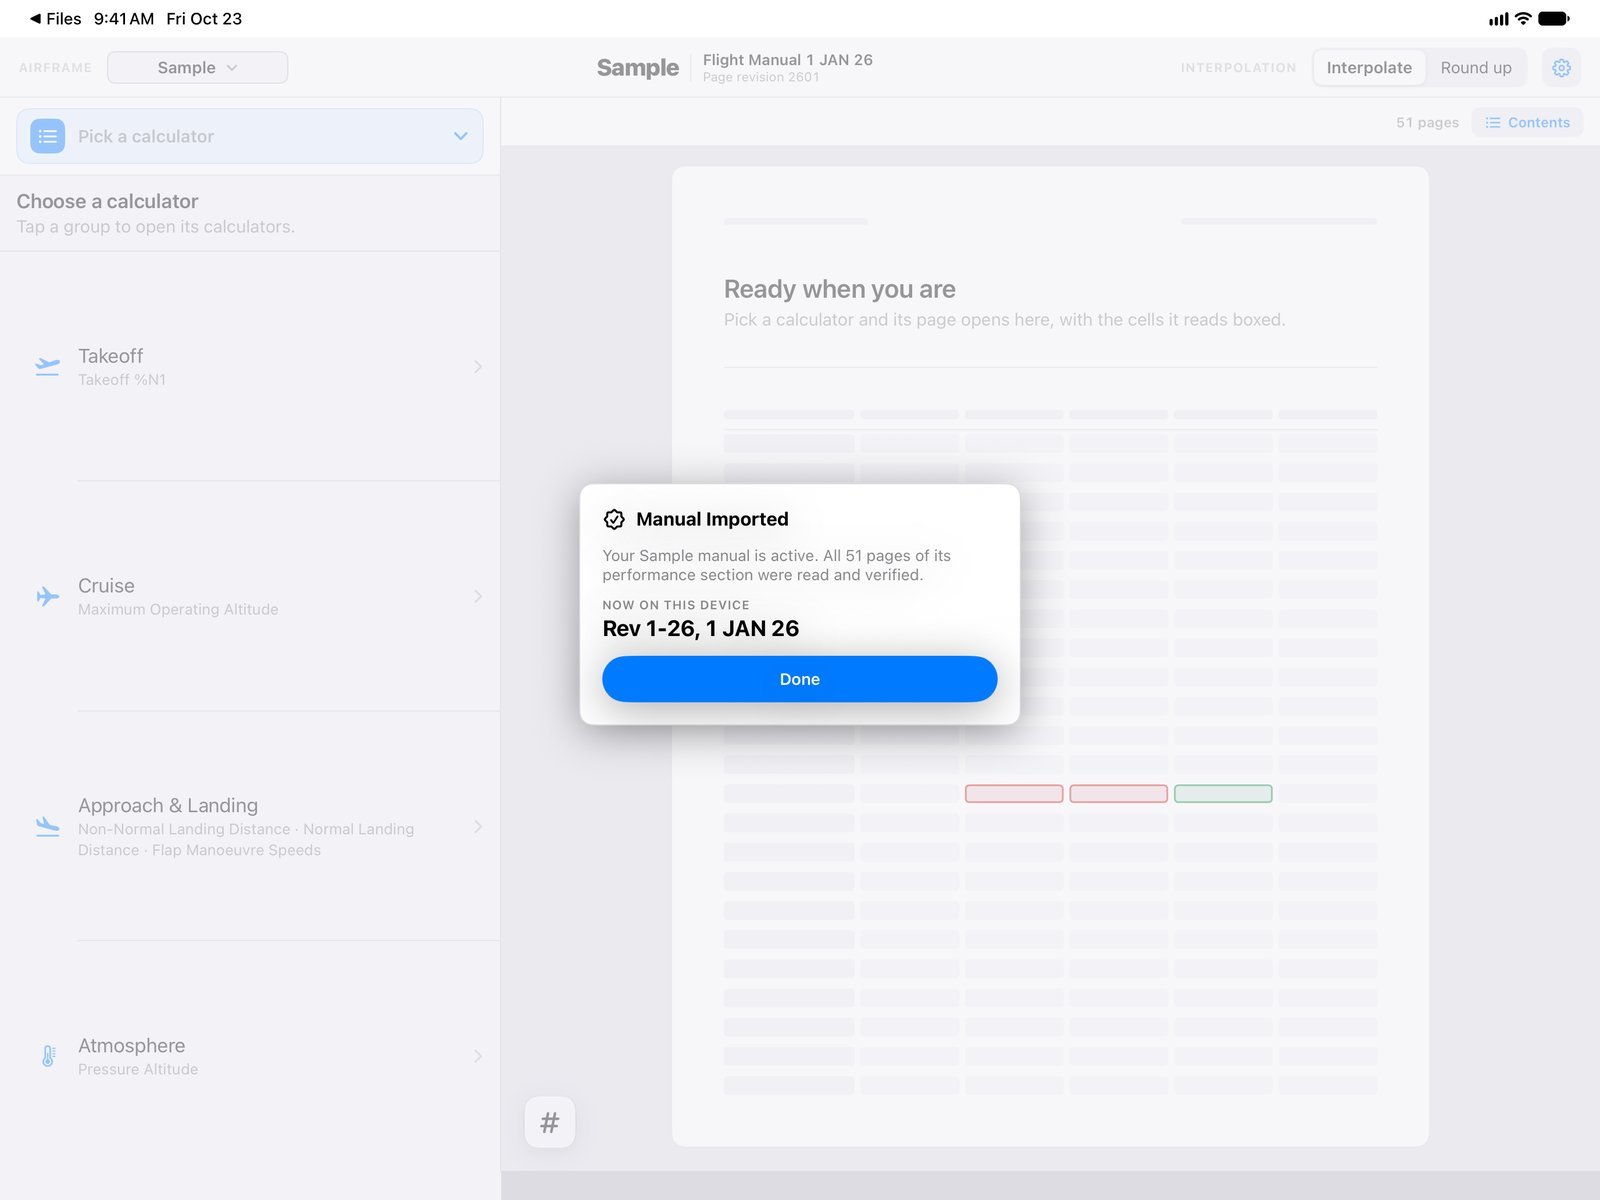Click the Choose a calculator heading
This screenshot has width=1600, height=1200.
pyautogui.click(x=107, y=201)
